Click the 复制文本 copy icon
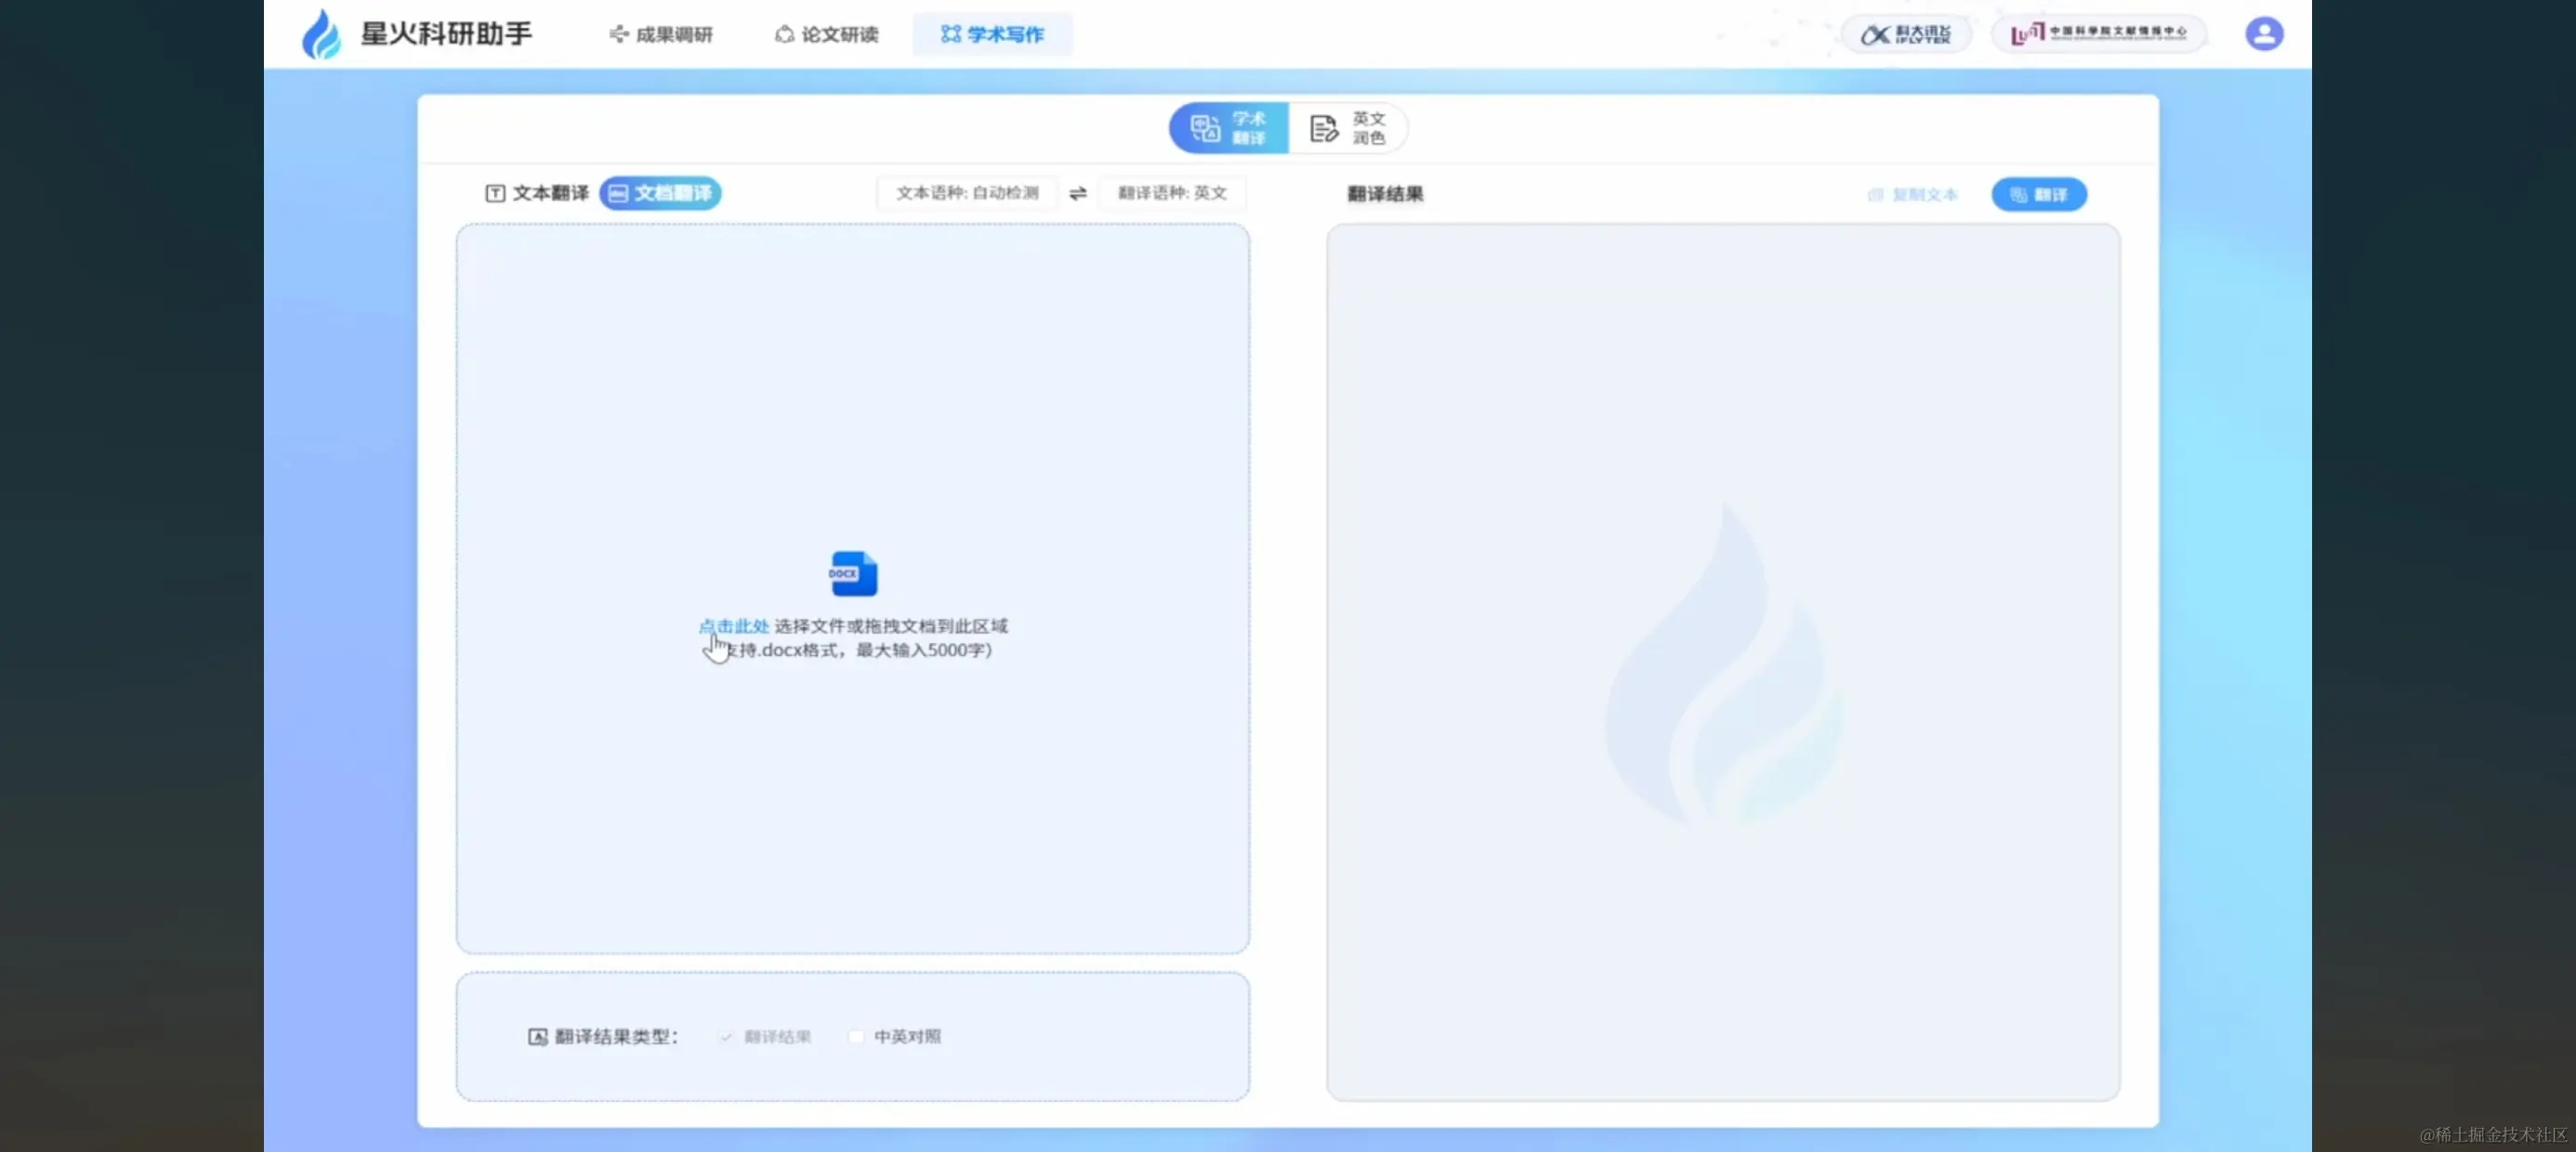 pos(1875,195)
